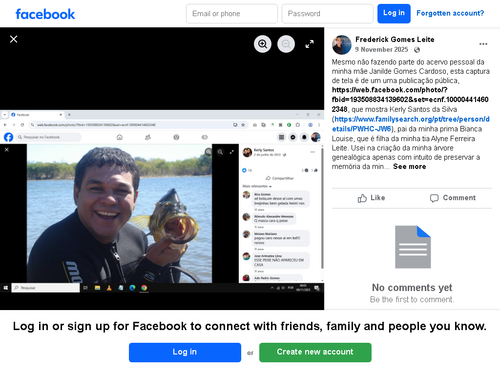Open Frederick Gomes Leite name link
500x375 pixels.
395,40
